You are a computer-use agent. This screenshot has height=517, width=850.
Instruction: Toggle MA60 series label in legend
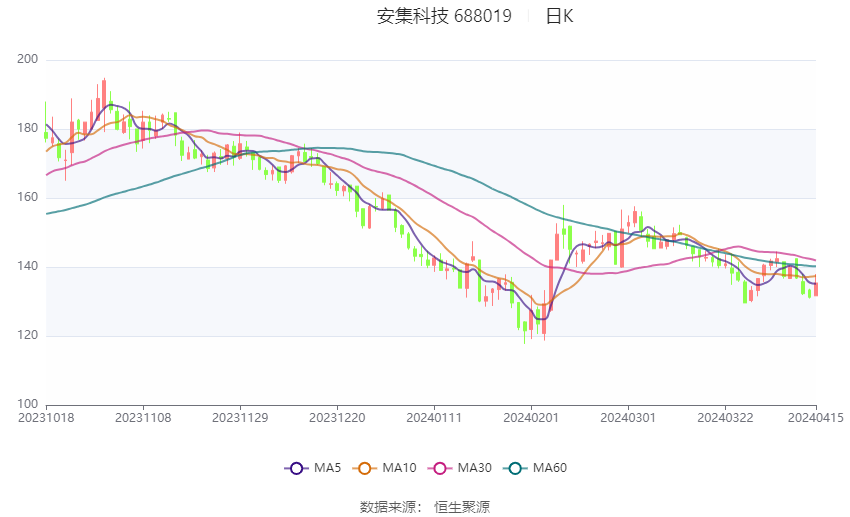coord(550,468)
